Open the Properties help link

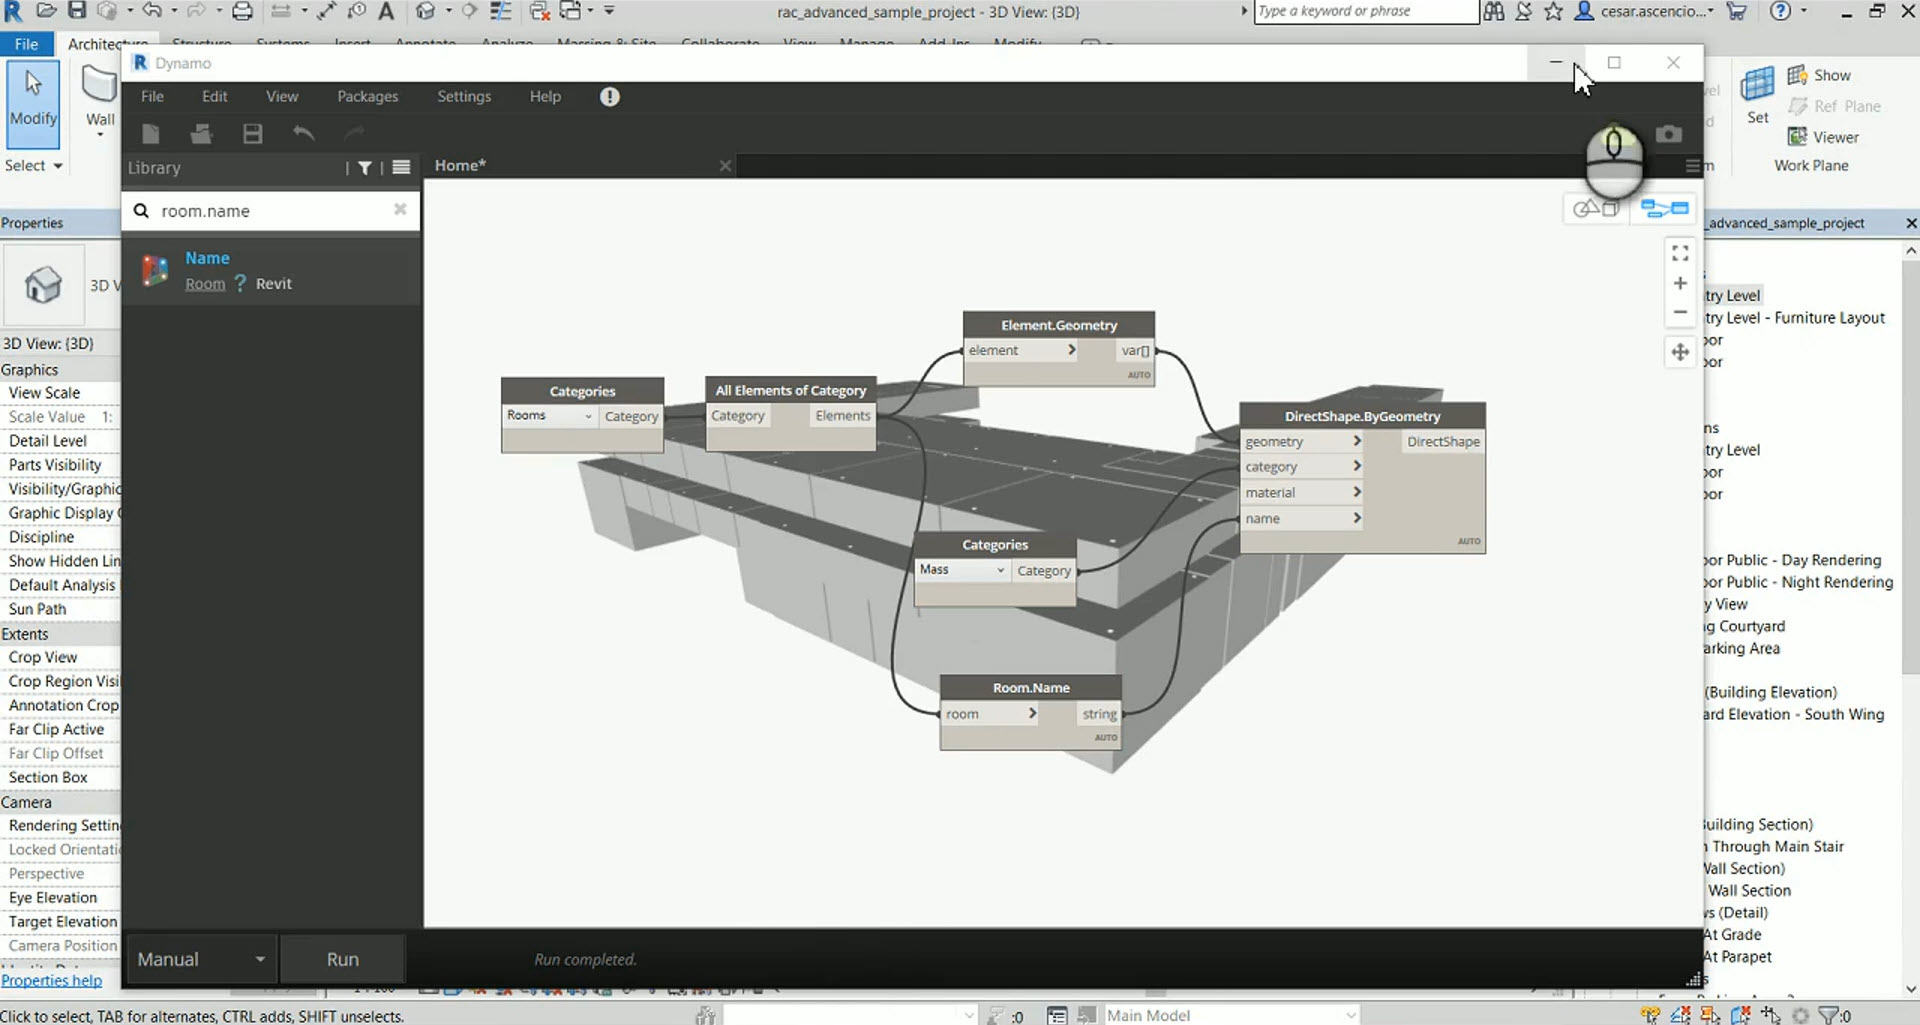(x=52, y=980)
